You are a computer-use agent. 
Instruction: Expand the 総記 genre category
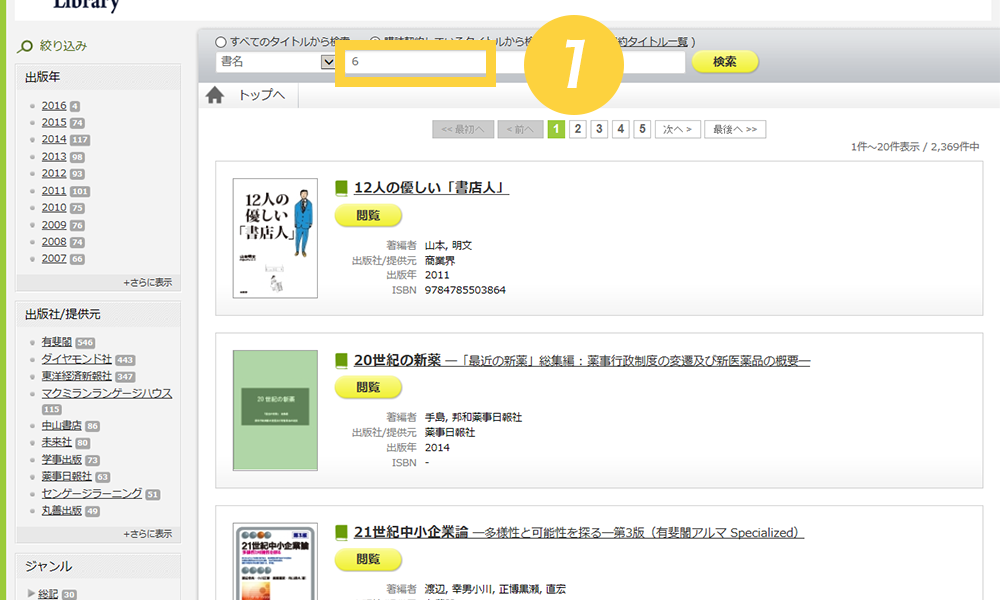point(31,594)
